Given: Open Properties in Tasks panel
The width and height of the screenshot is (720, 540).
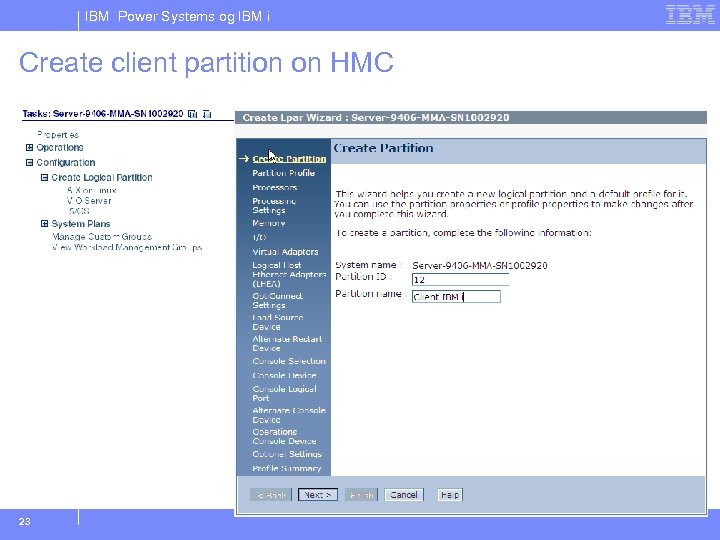Looking at the screenshot, I should 58,135.
